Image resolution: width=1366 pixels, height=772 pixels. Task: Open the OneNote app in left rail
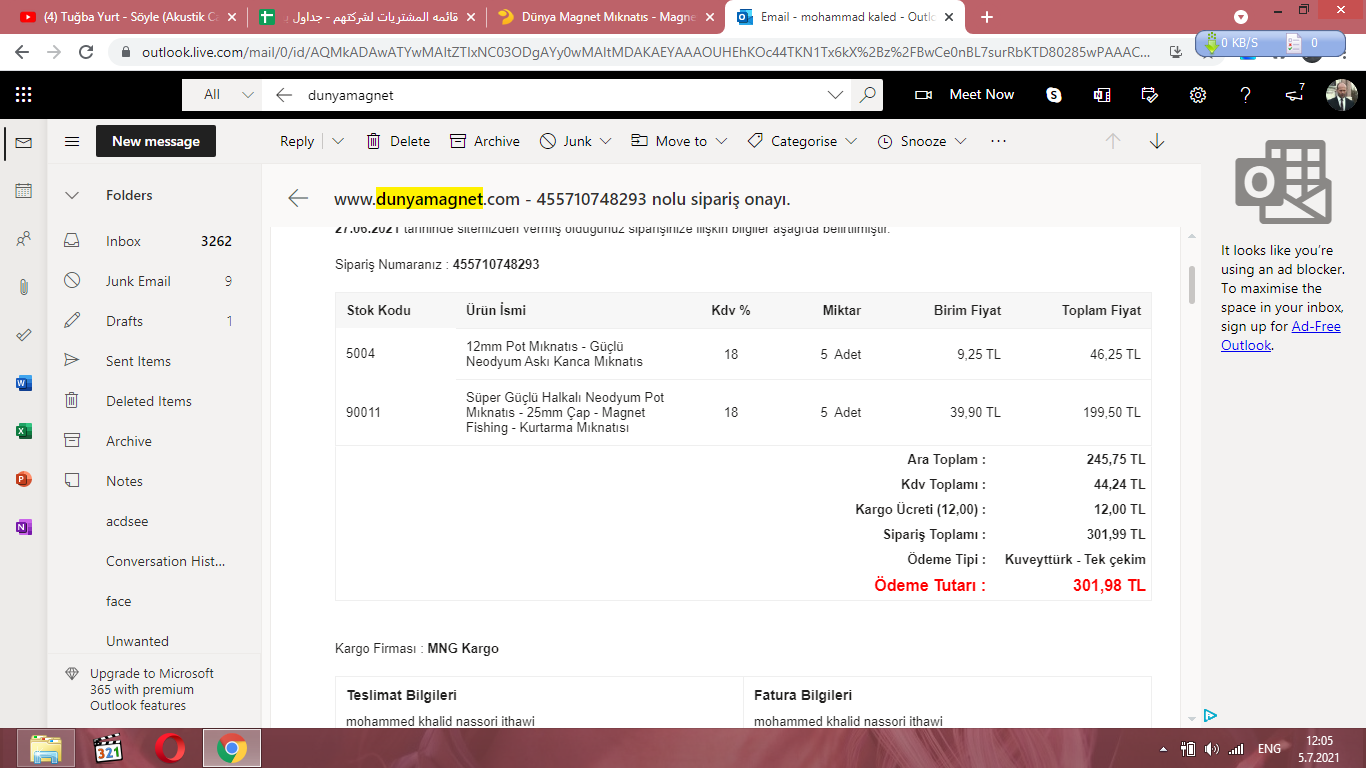point(24,527)
